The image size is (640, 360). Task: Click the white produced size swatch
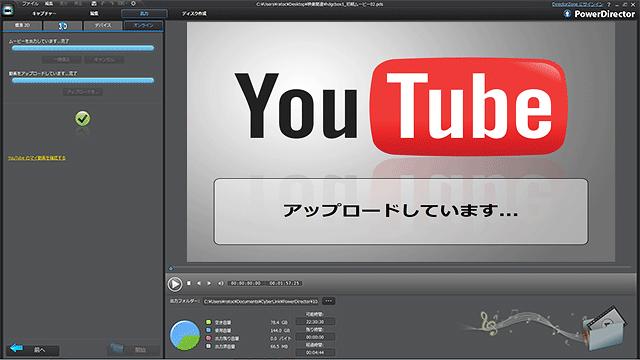209,346
